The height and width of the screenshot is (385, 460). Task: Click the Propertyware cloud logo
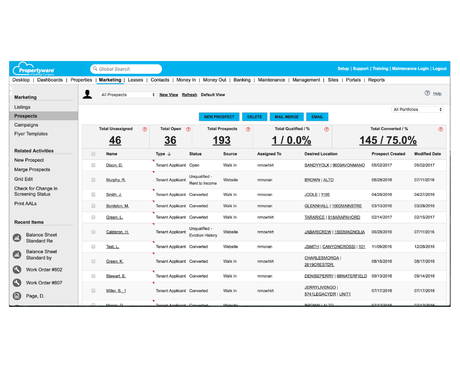33,69
